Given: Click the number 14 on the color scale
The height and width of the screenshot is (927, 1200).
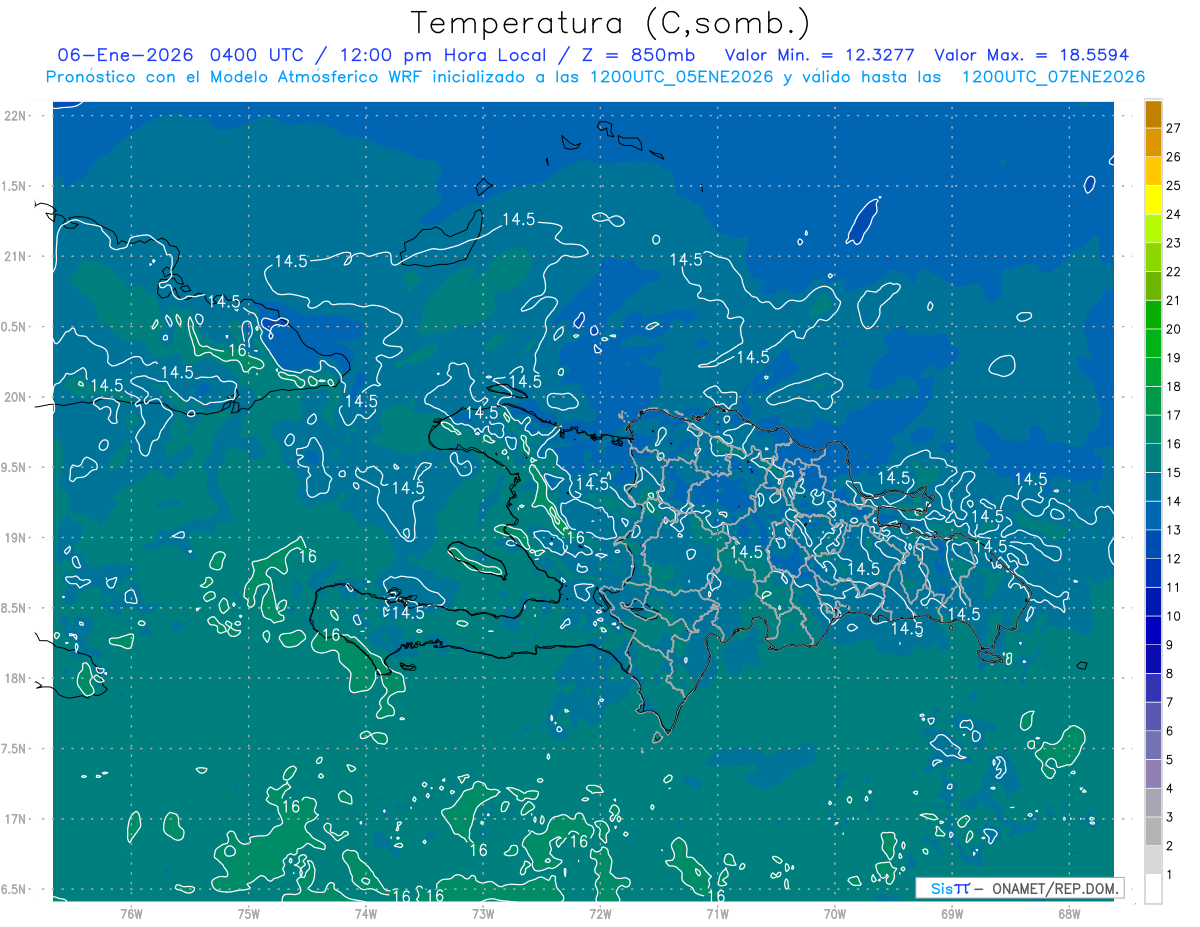Looking at the screenshot, I should [x=1174, y=501].
